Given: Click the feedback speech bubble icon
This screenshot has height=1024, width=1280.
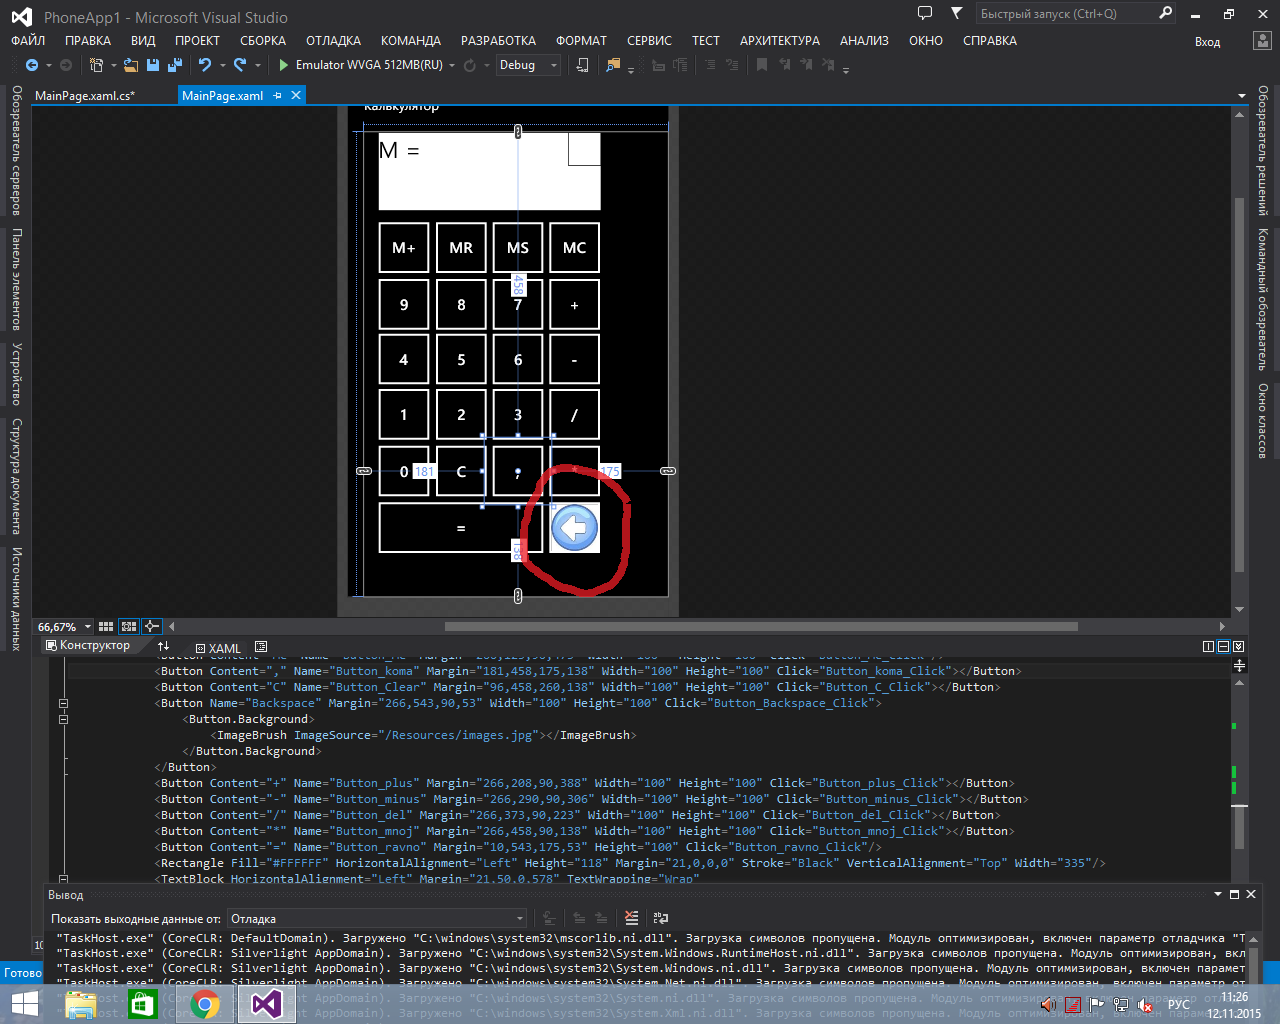Looking at the screenshot, I should [925, 13].
